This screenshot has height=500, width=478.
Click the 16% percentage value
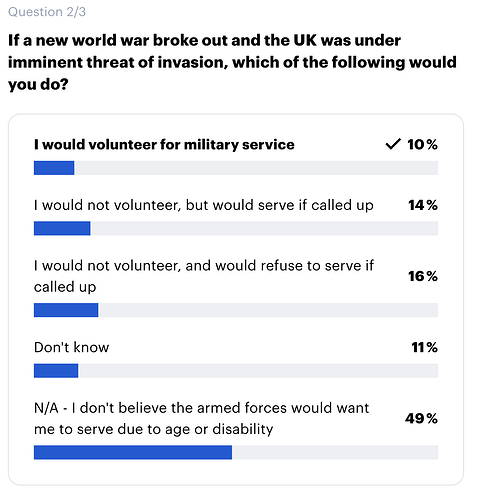(x=423, y=276)
